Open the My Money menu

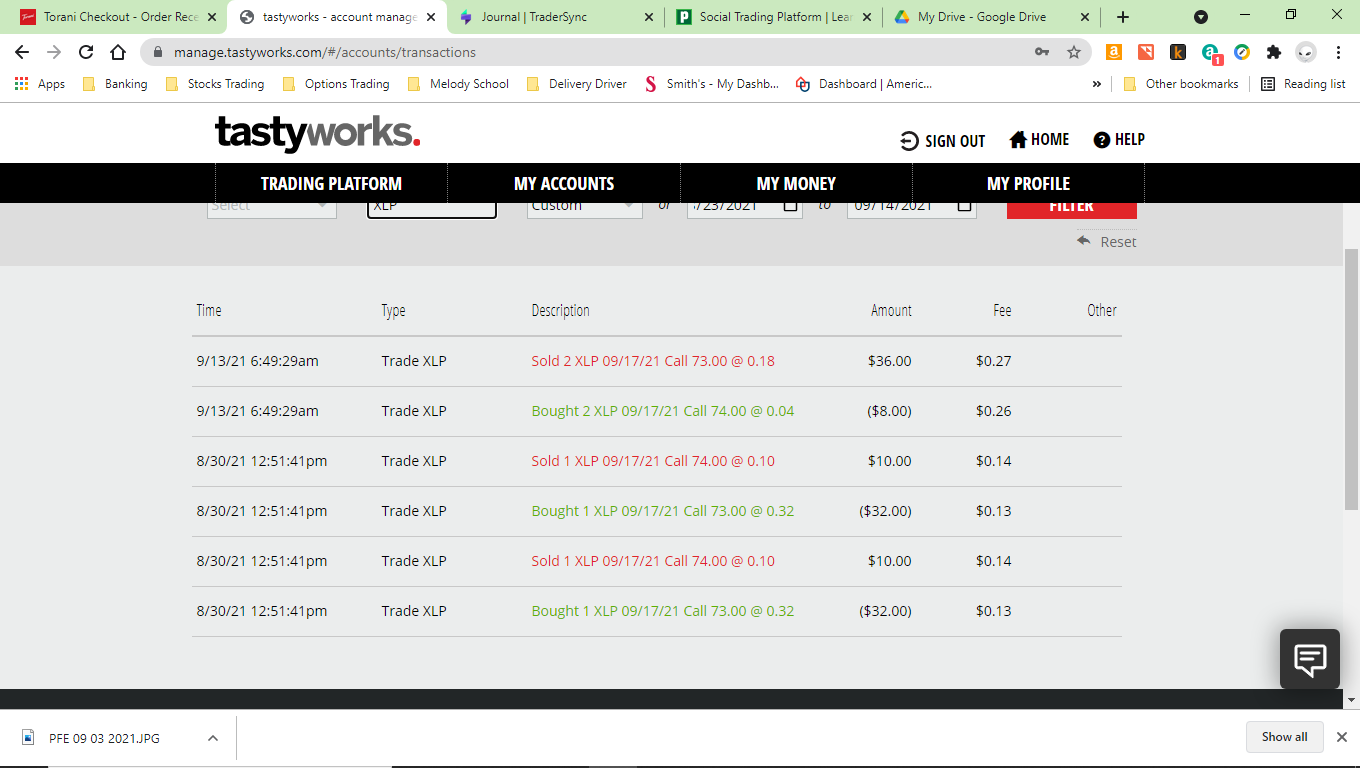[x=796, y=183]
